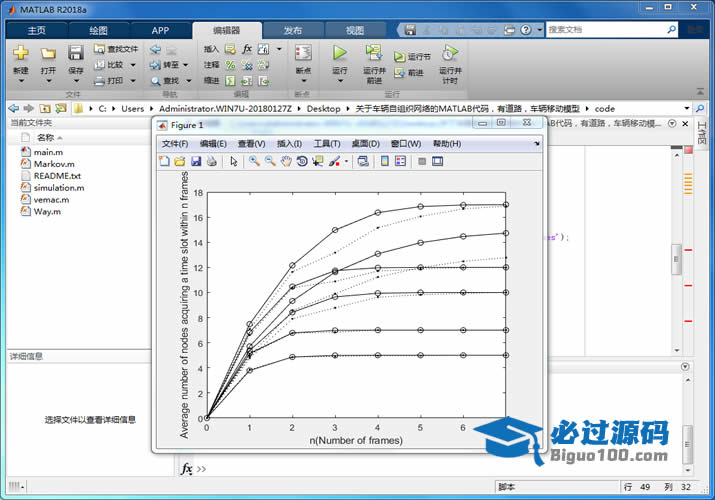Image resolution: width=715 pixels, height=500 pixels.
Task: Expand the Print (打印) dropdown arrow
Action: click(133, 81)
